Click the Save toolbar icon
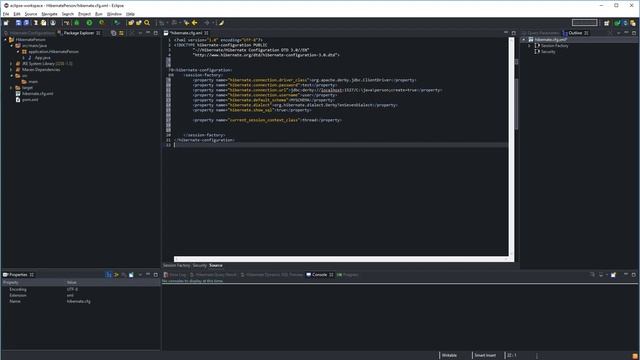 (18, 23)
